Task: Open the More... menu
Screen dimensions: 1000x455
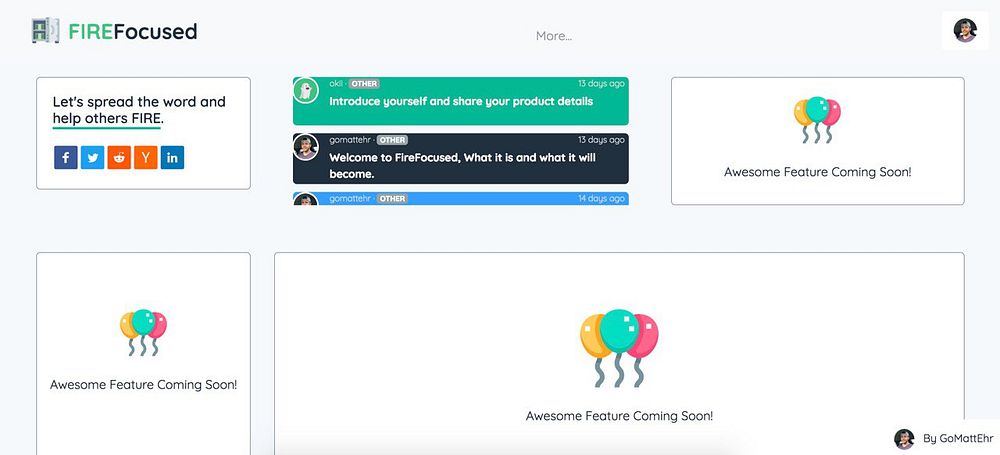Action: (554, 36)
